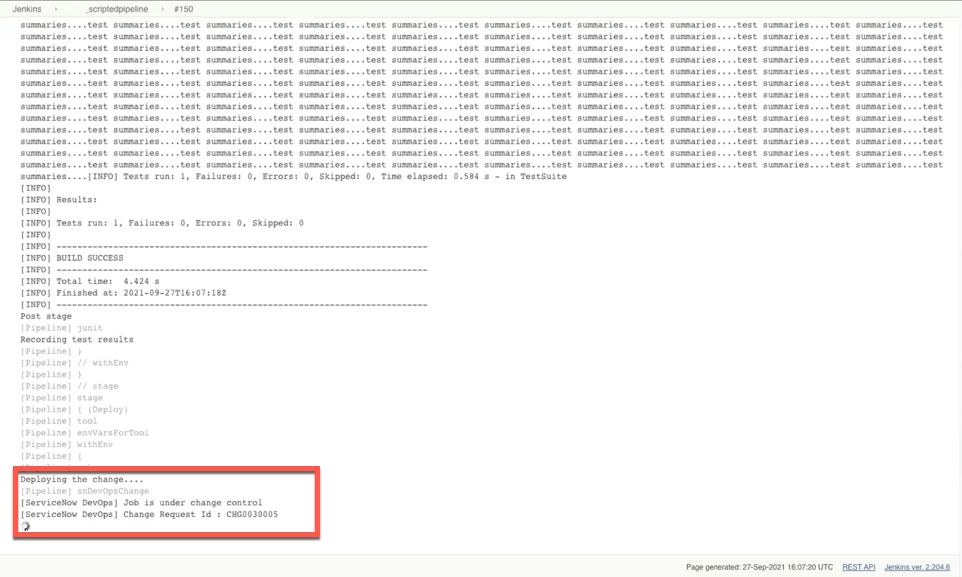The width and height of the screenshot is (962, 577).
Task: Click the 'Deploying the change....' line
Action: click(82, 479)
